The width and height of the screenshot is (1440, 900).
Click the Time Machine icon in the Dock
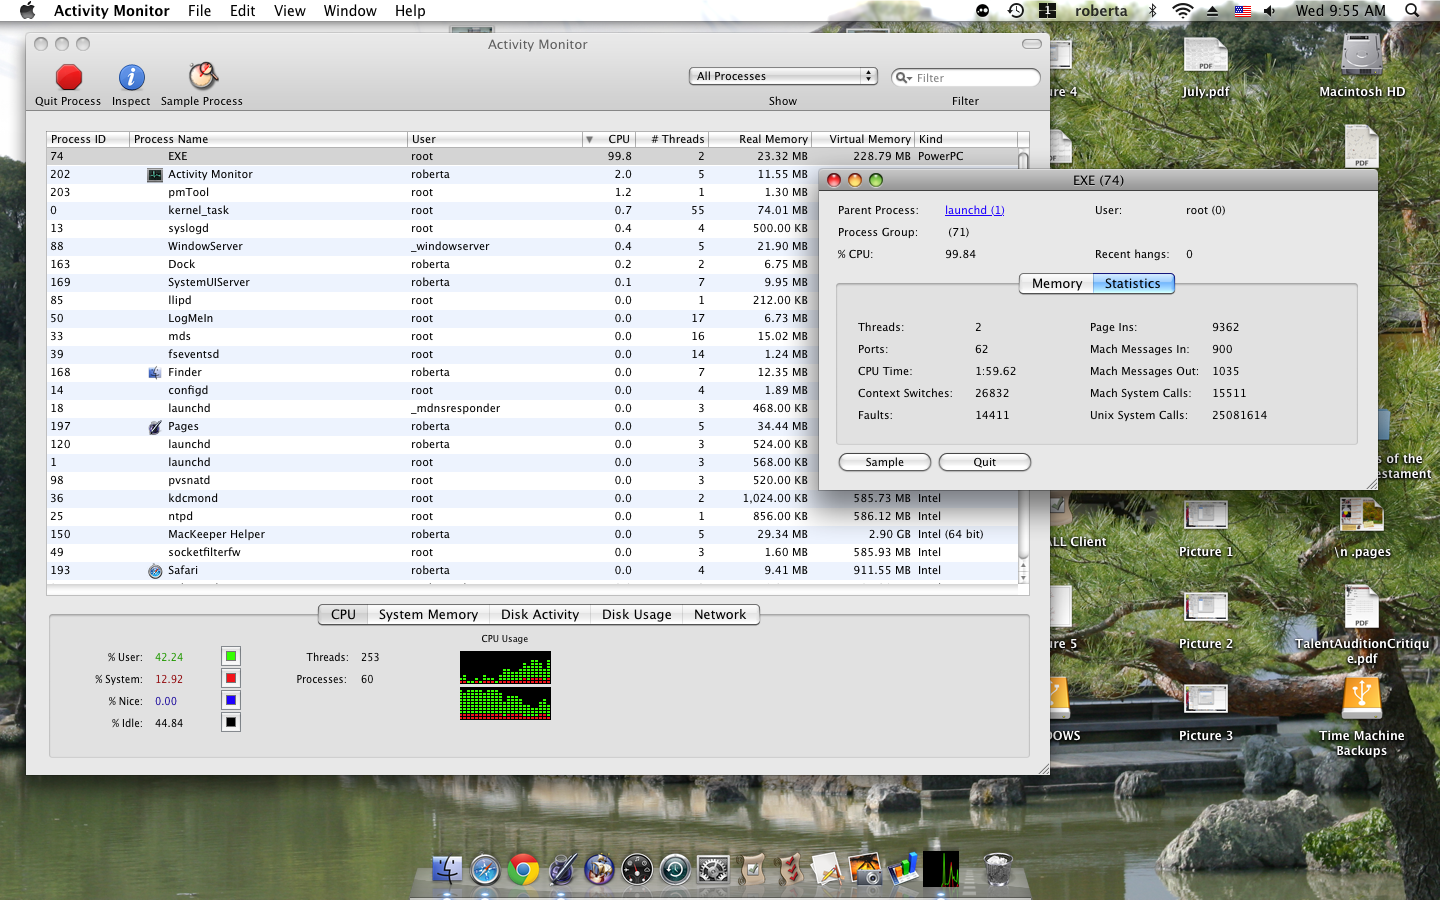click(675, 869)
